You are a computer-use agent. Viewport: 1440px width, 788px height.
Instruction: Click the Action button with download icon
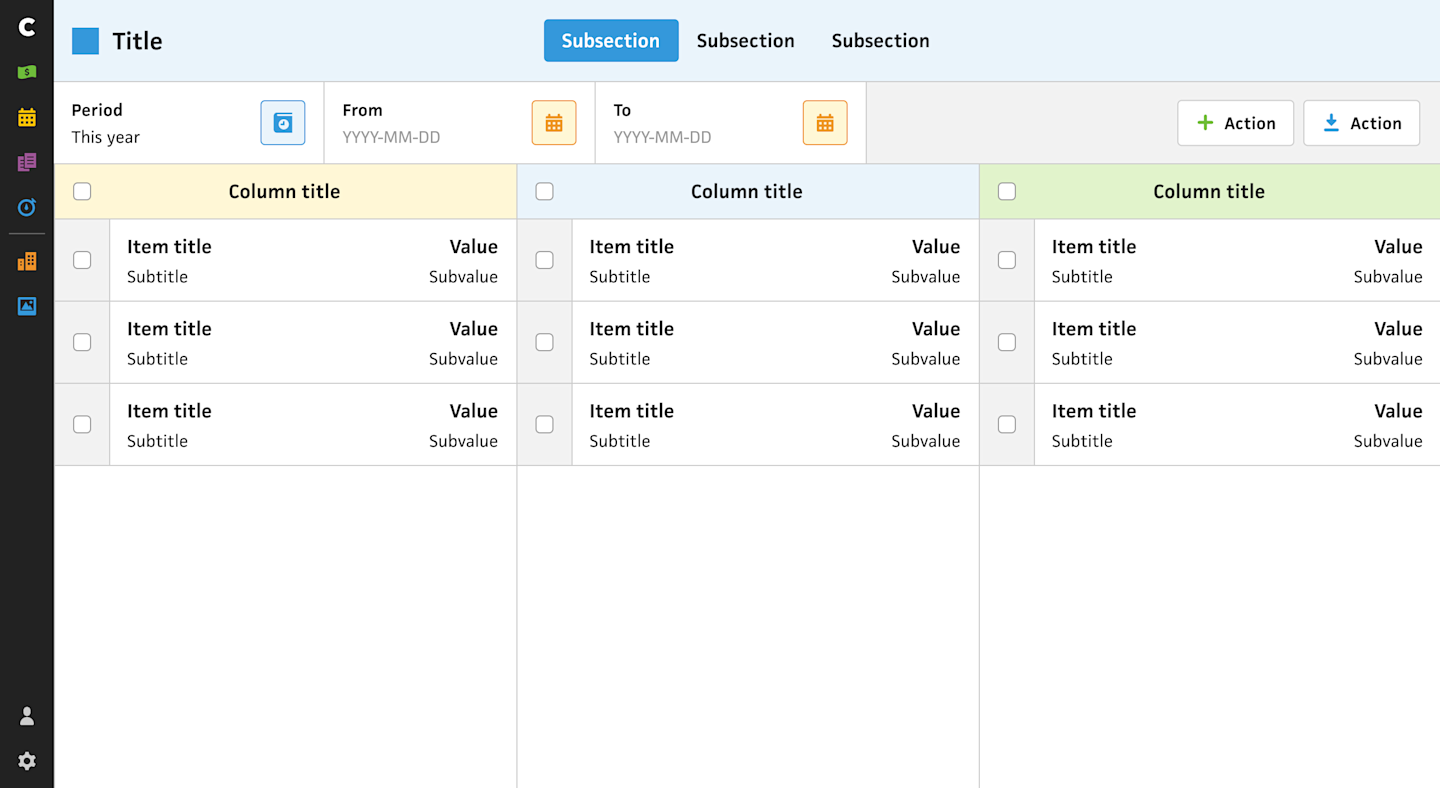point(1361,123)
